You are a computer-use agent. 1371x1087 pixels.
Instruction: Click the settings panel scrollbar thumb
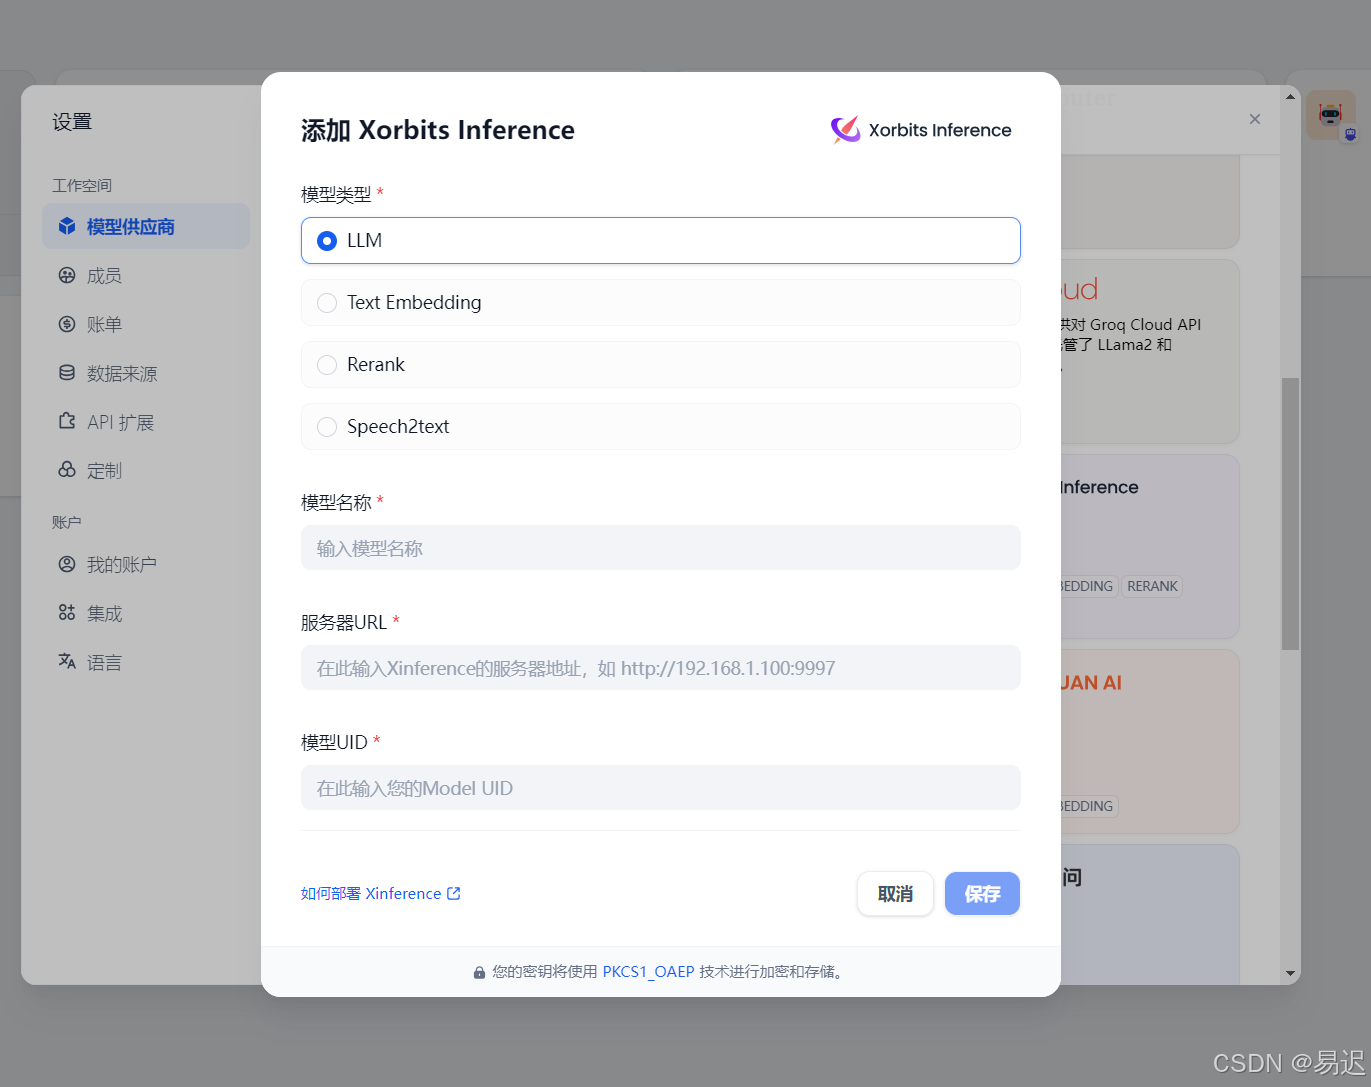click(x=1290, y=514)
